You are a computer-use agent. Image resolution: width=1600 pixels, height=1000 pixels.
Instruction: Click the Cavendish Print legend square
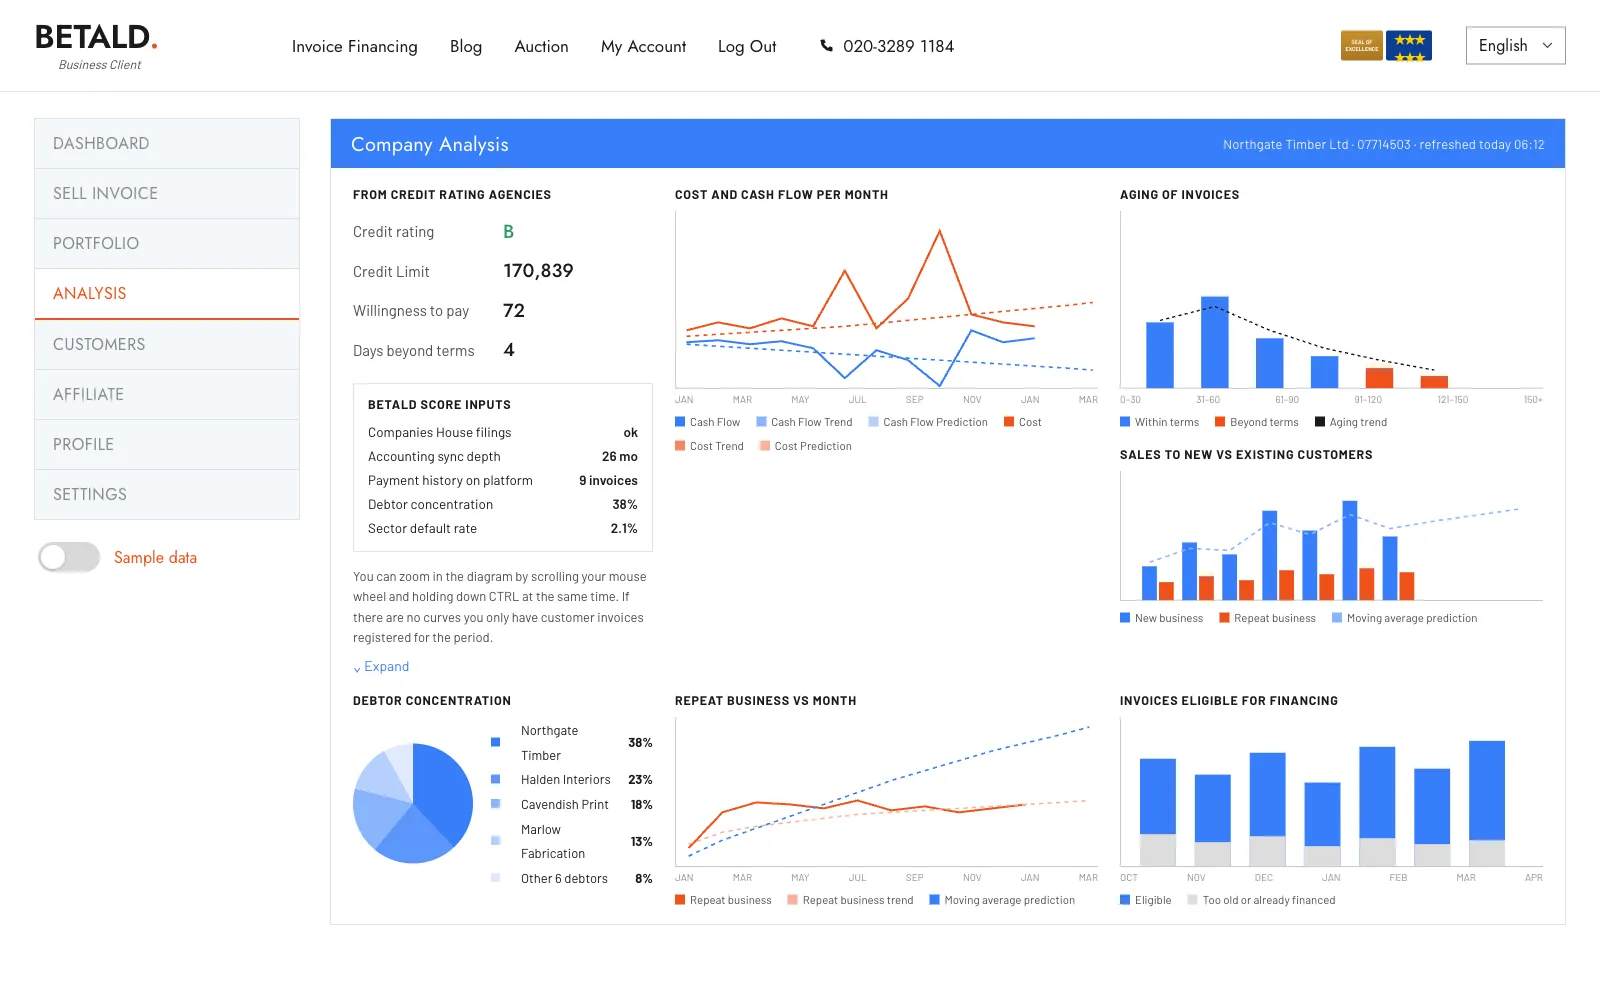pyautogui.click(x=495, y=804)
